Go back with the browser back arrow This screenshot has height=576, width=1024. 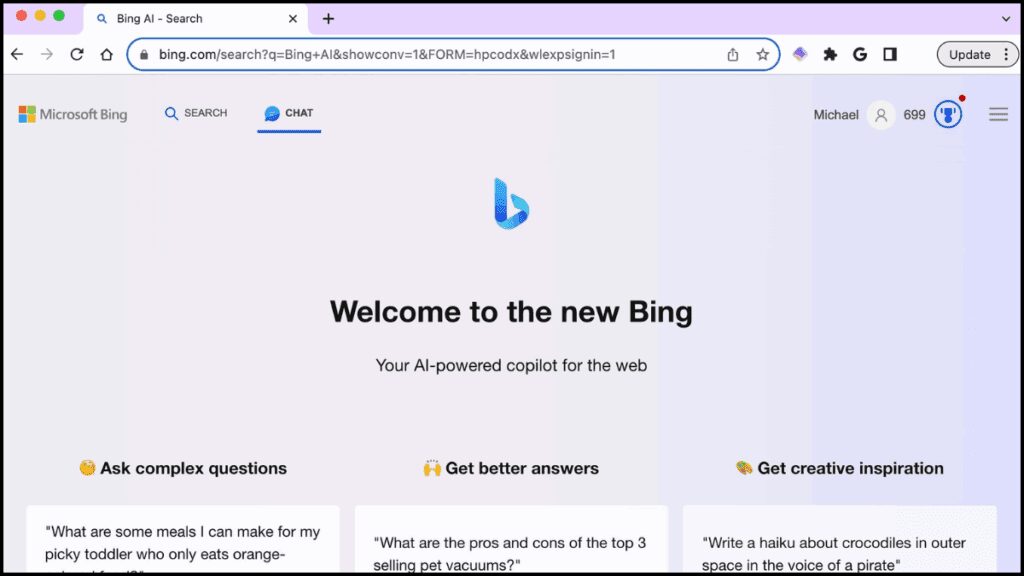click(17, 54)
